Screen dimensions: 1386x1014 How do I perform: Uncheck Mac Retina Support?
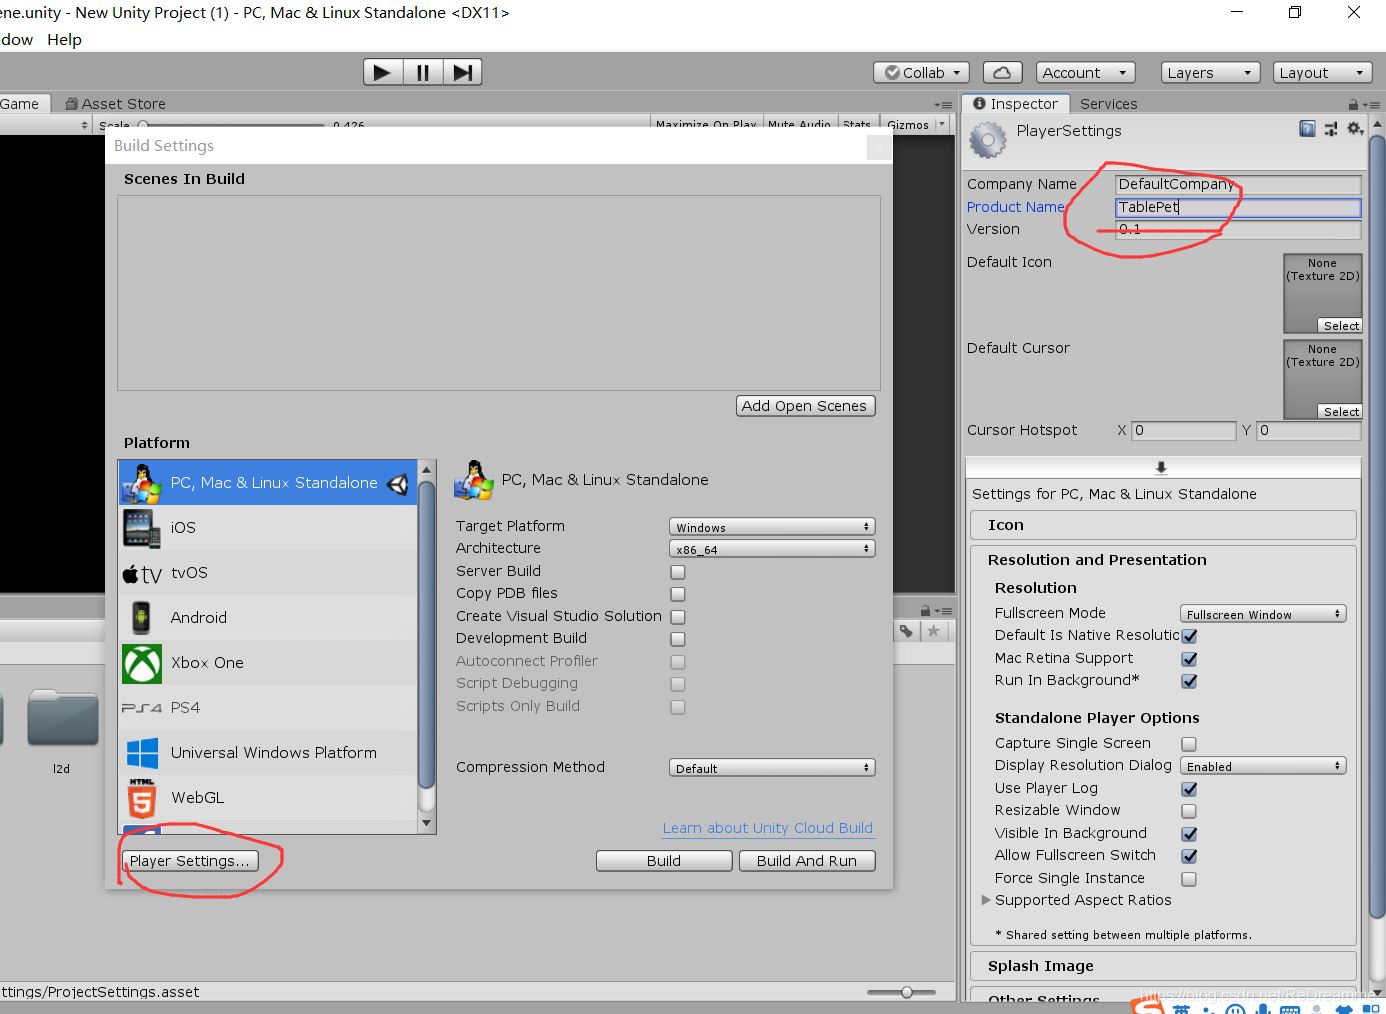tap(1190, 659)
